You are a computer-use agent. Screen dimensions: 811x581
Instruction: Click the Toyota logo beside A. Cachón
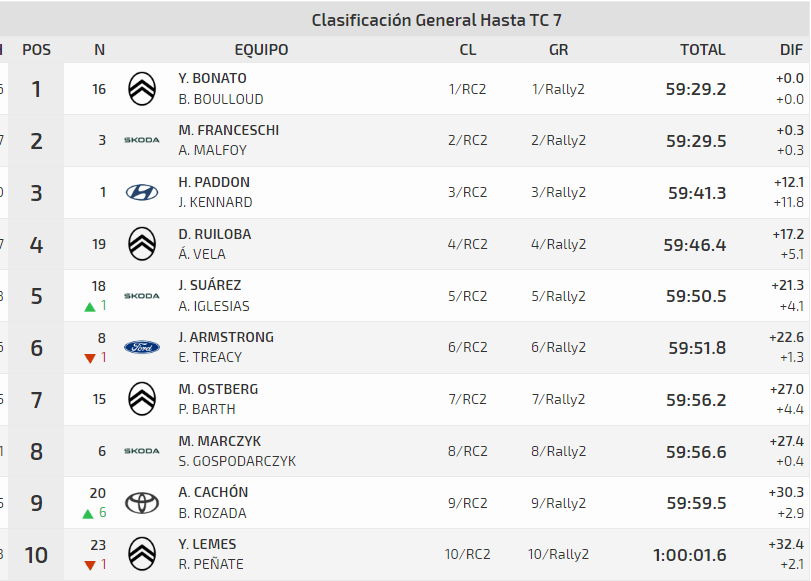coord(142,502)
